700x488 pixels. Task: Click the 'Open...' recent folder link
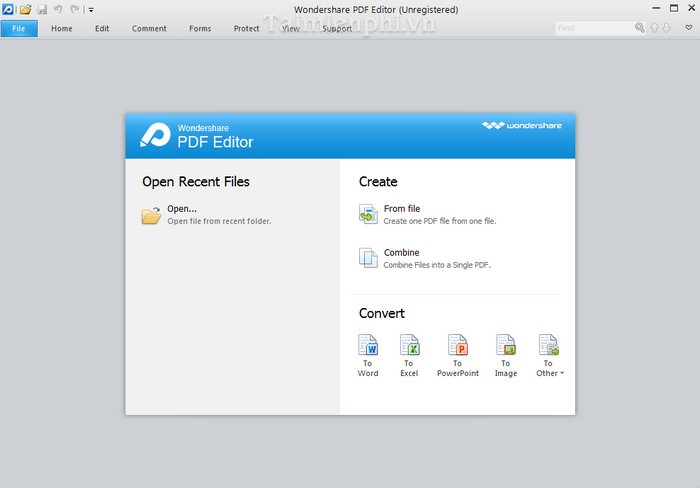[182, 209]
